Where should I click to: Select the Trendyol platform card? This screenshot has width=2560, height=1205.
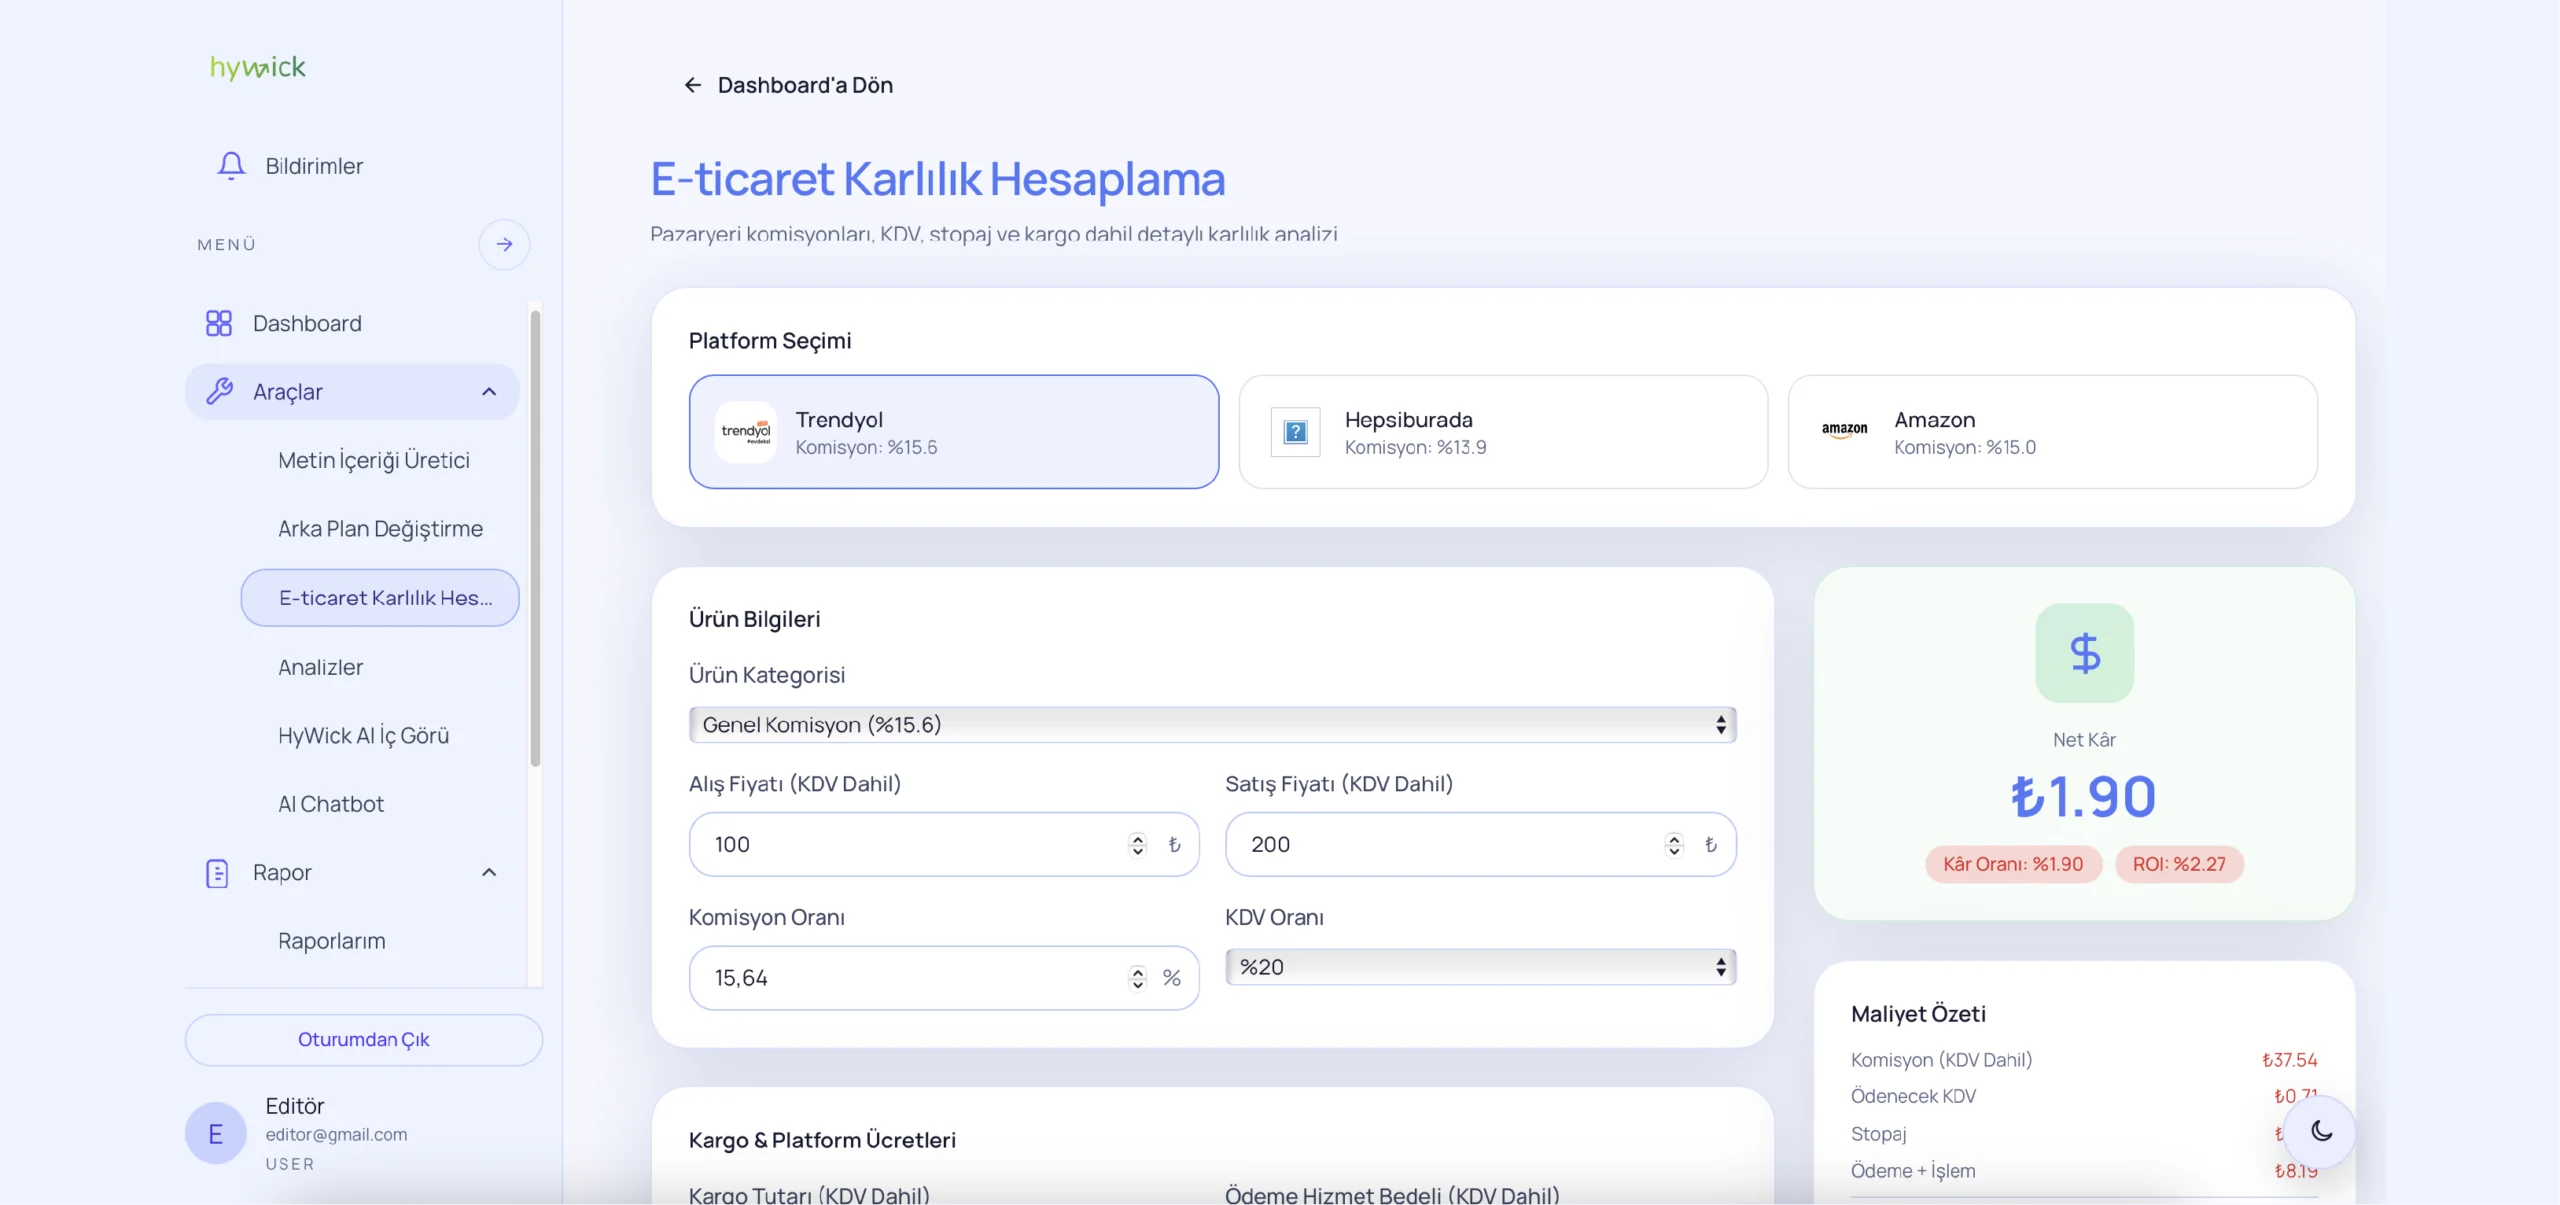[x=953, y=432]
